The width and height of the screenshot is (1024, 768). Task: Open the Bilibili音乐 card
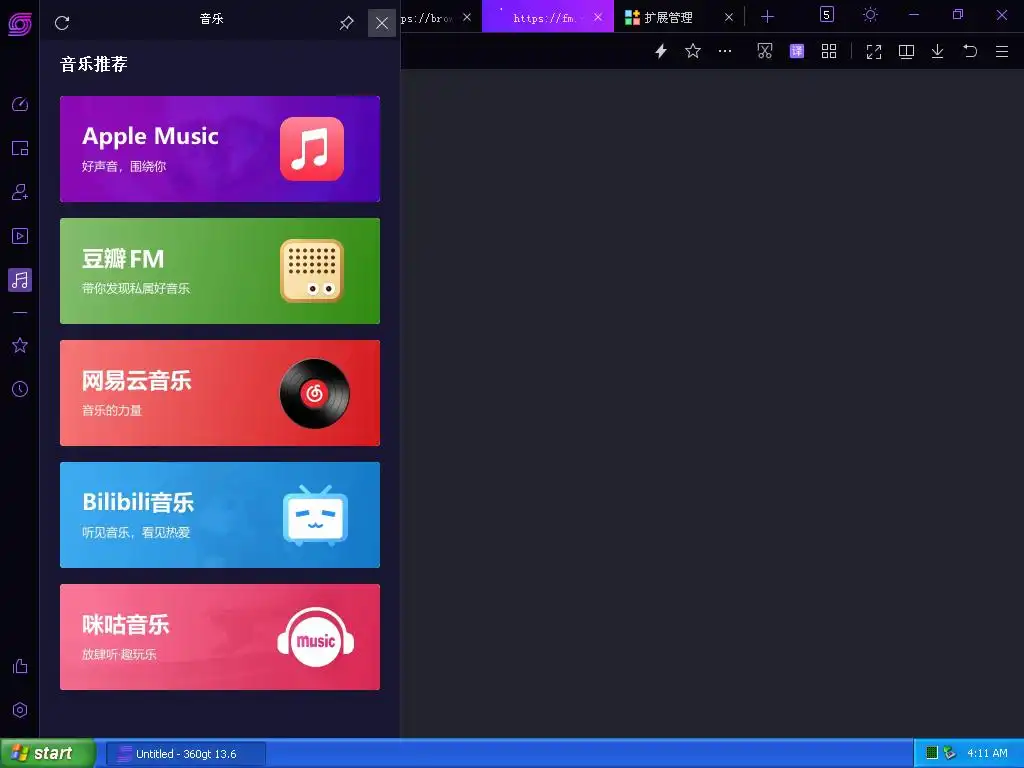coord(219,515)
